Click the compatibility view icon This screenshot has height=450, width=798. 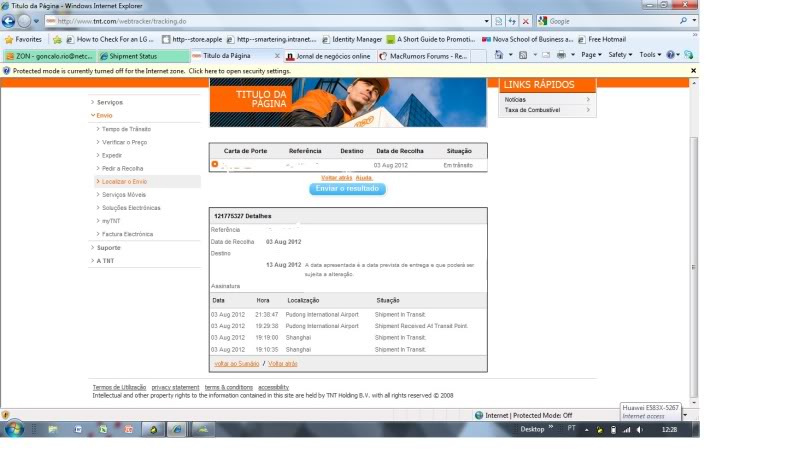[x=499, y=21]
